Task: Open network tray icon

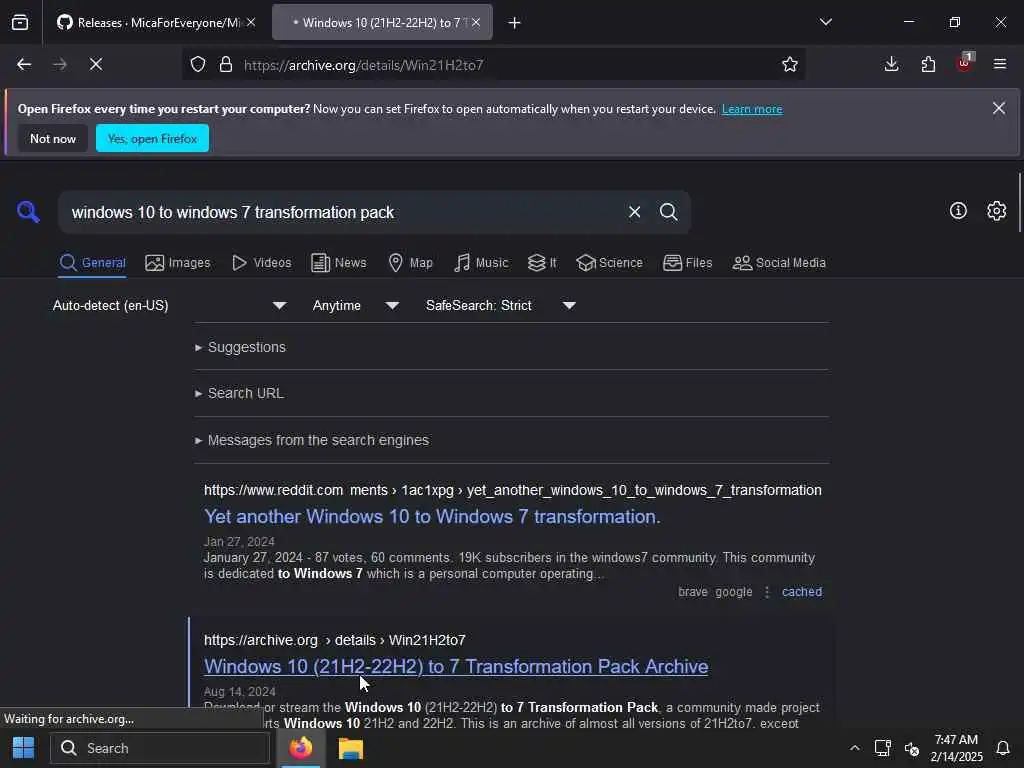Action: (882, 748)
